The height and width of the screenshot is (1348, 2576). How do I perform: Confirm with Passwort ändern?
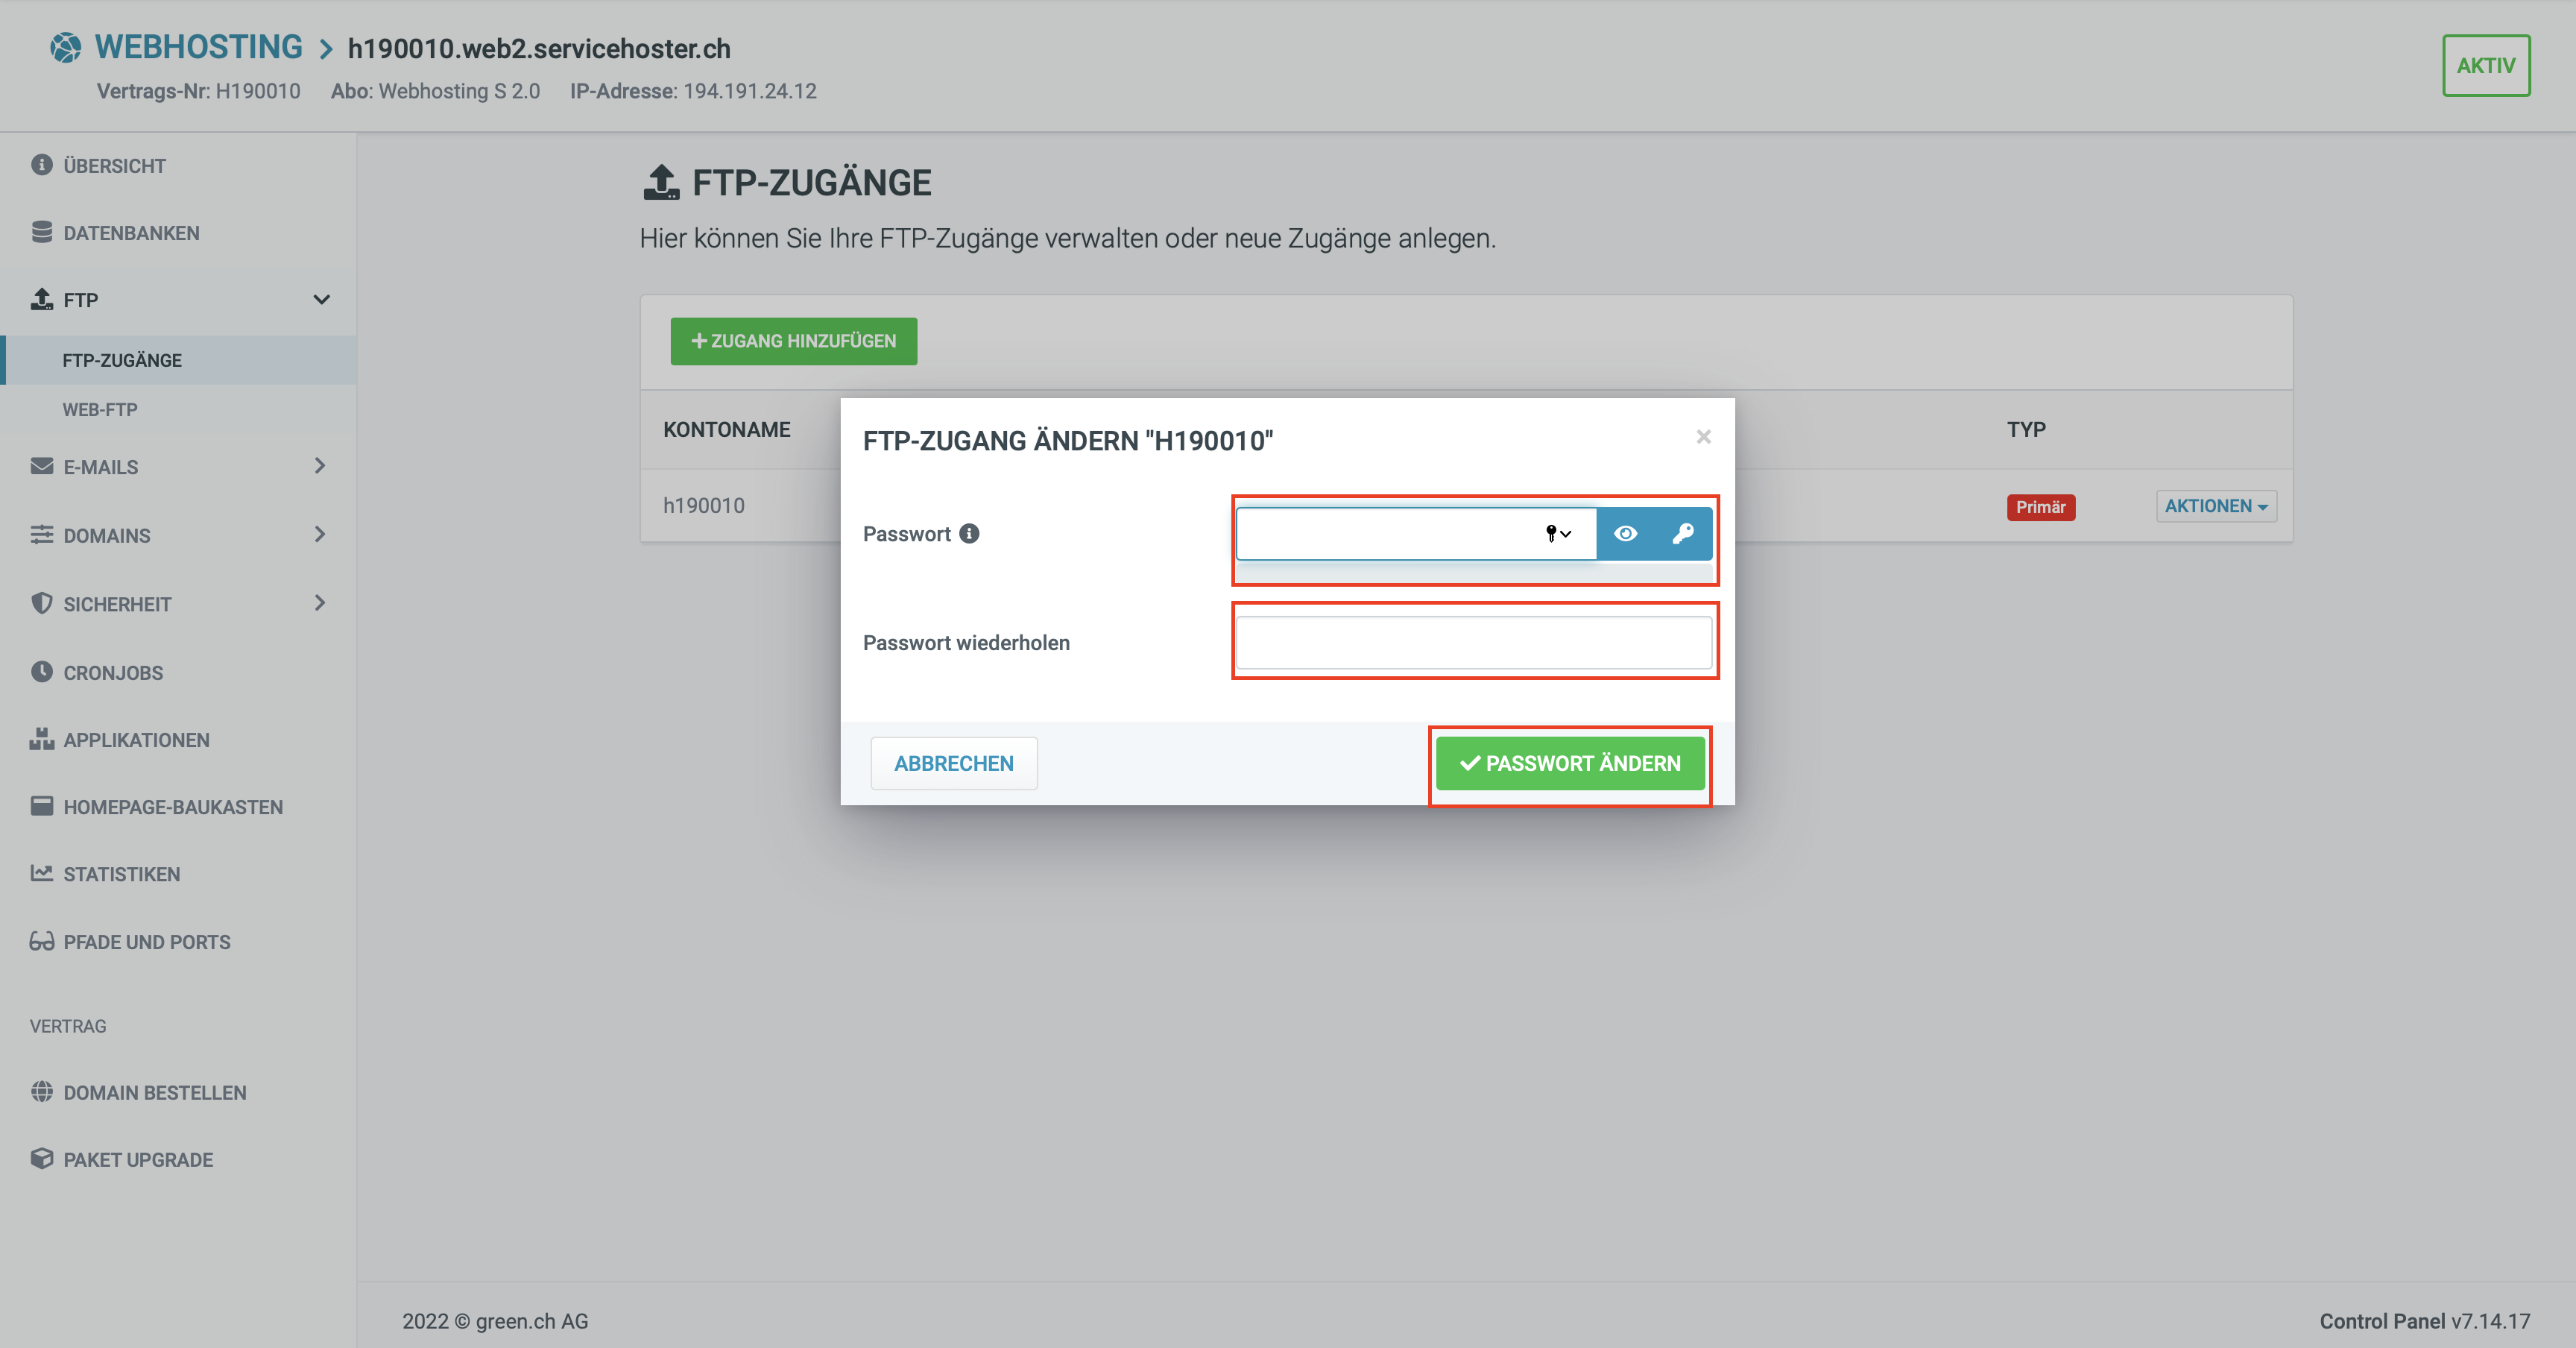coord(1569,763)
